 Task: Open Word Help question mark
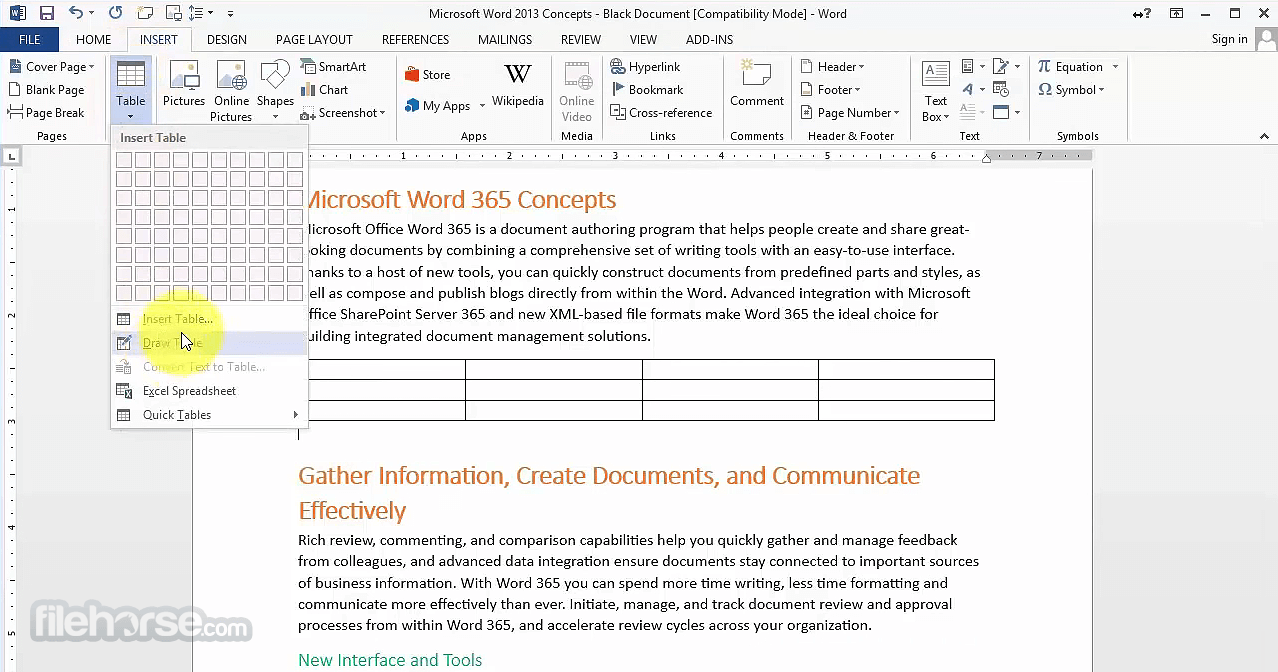pyautogui.click(x=1142, y=14)
